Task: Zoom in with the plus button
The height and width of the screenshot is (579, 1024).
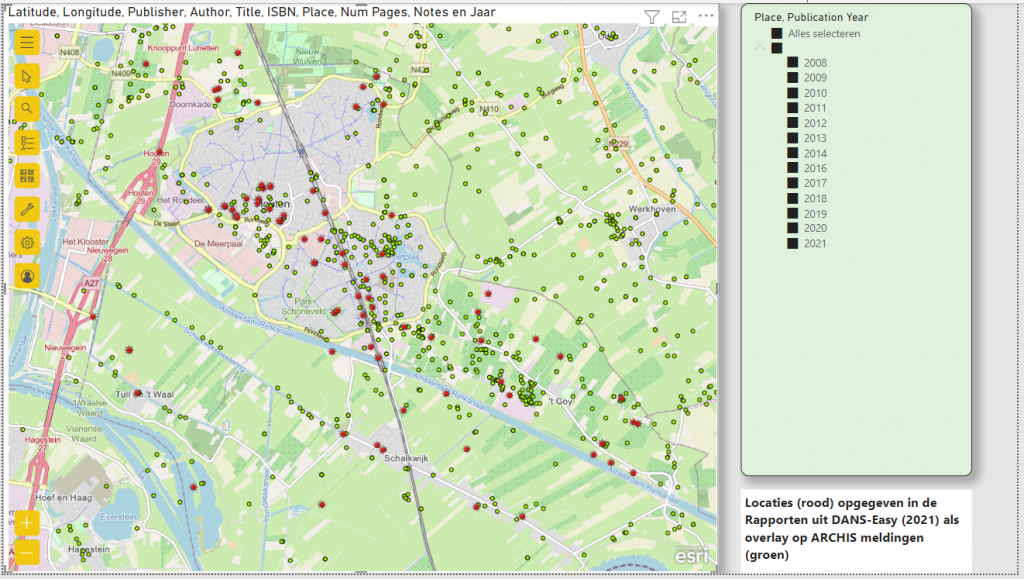Action: (27, 523)
